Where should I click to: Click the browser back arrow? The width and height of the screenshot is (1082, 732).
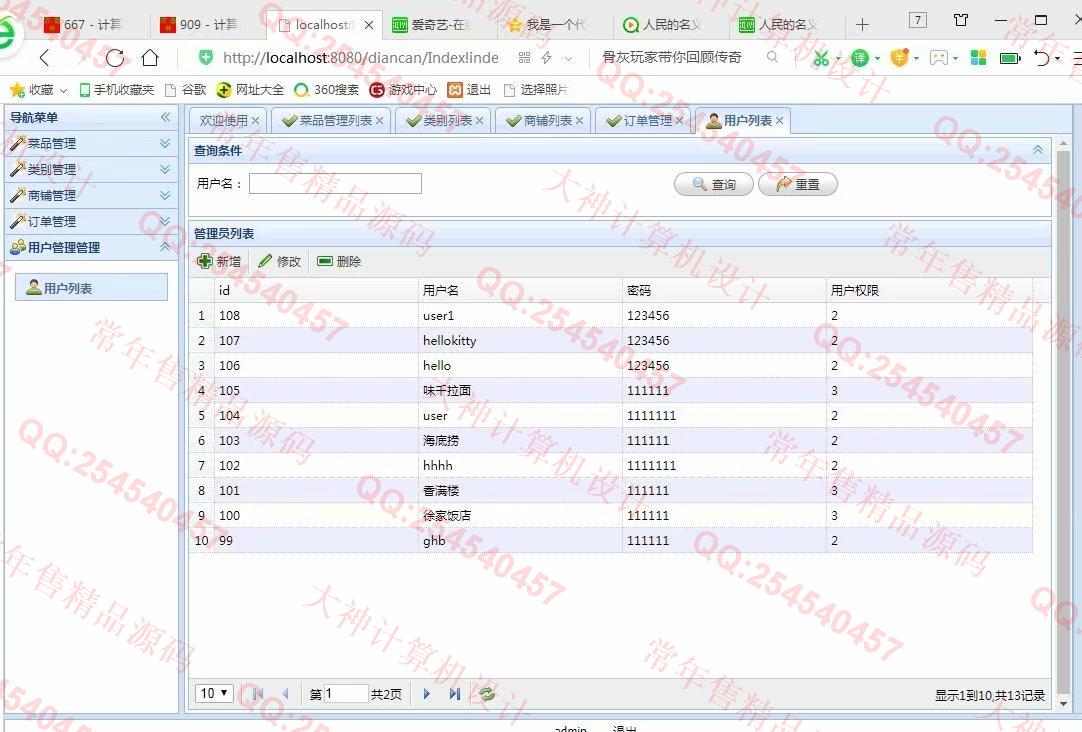click(x=45, y=58)
